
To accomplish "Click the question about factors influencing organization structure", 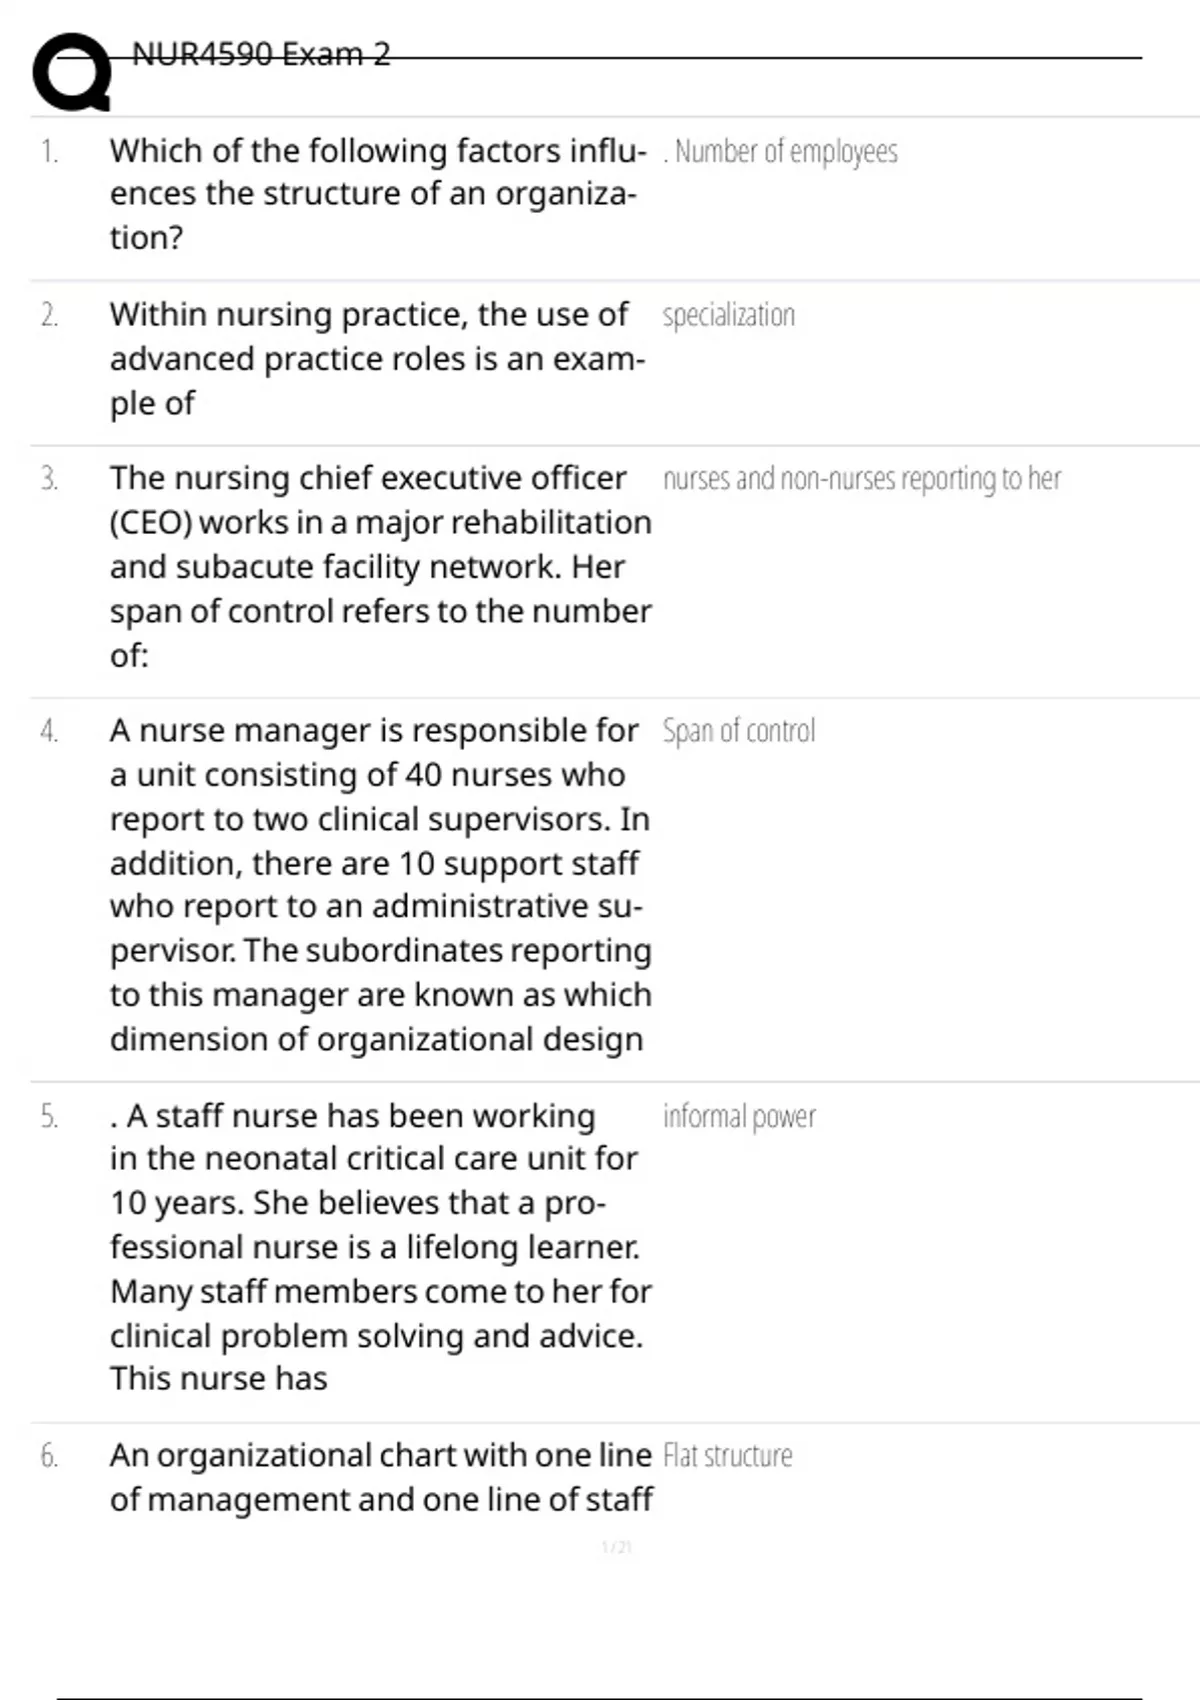I will (x=378, y=194).
